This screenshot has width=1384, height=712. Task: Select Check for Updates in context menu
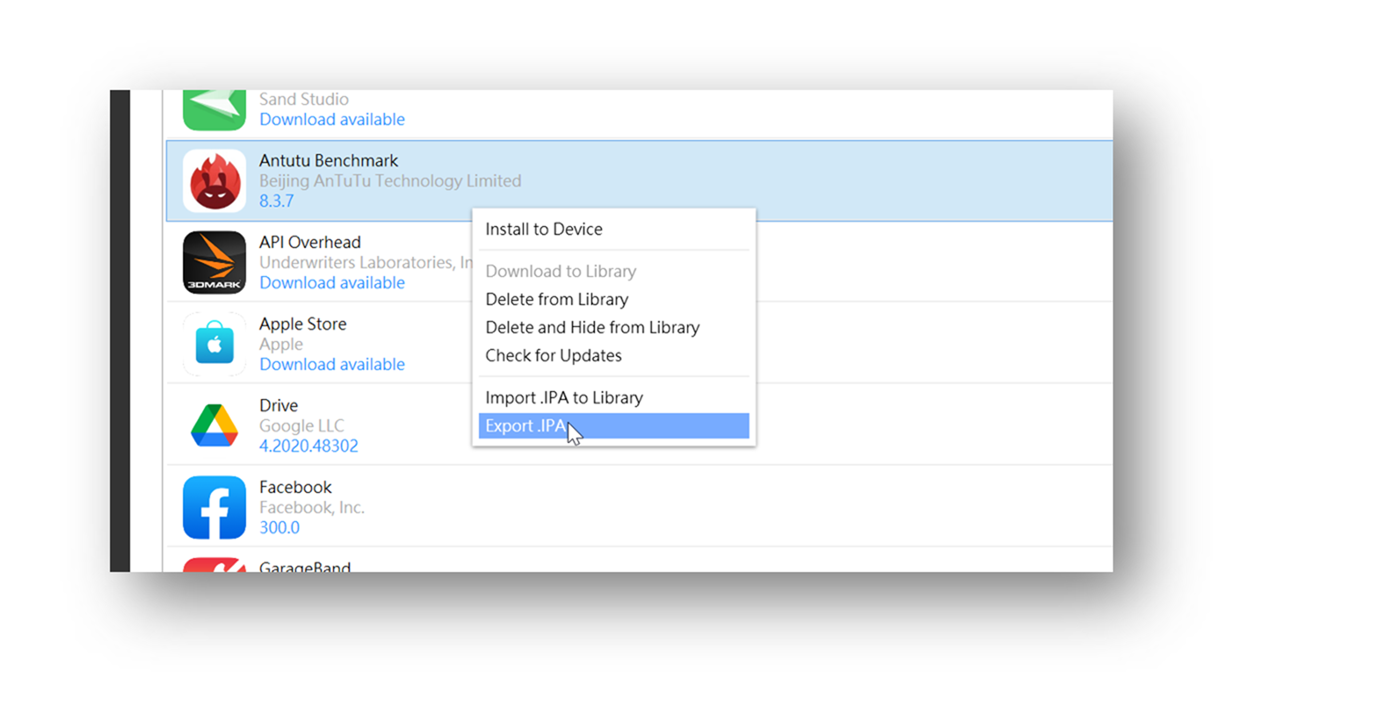[x=553, y=355]
